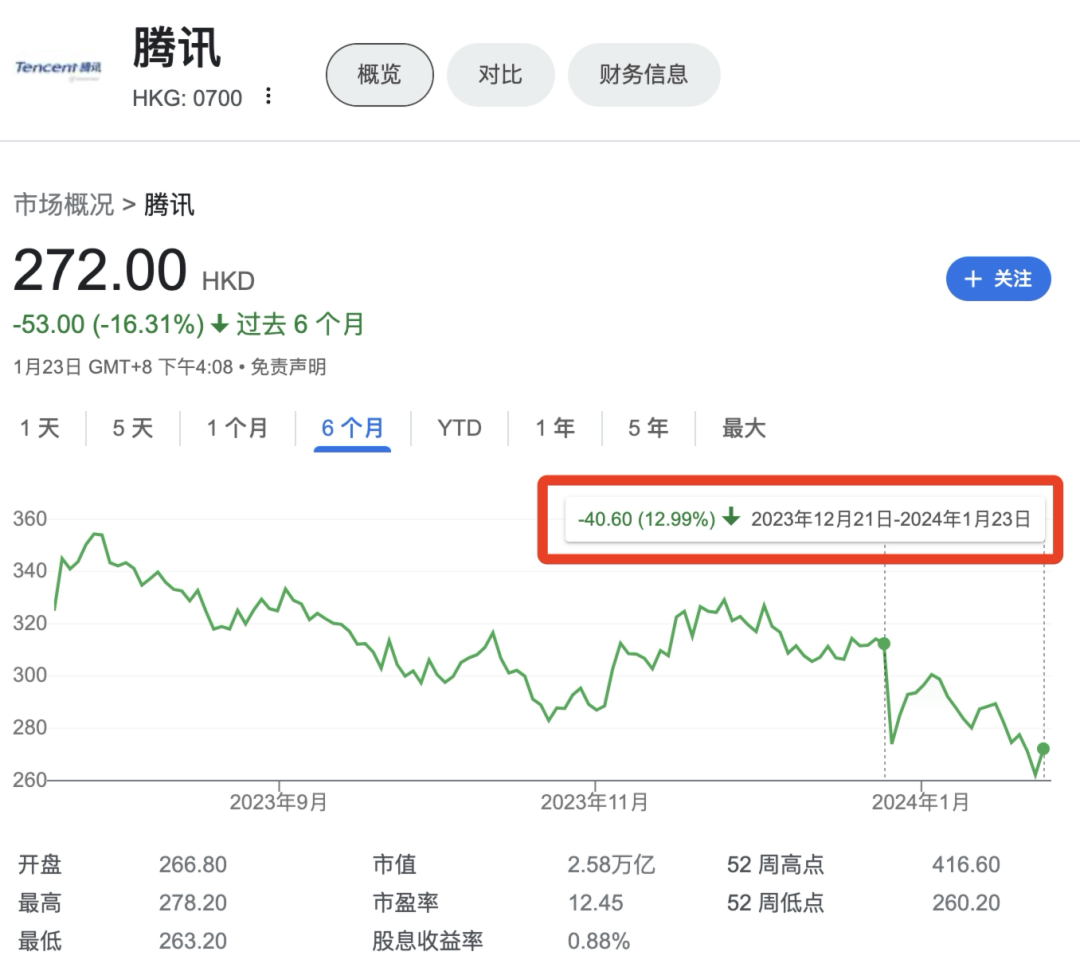Open the 财务信息 chip
1080x975 pixels.
click(643, 74)
